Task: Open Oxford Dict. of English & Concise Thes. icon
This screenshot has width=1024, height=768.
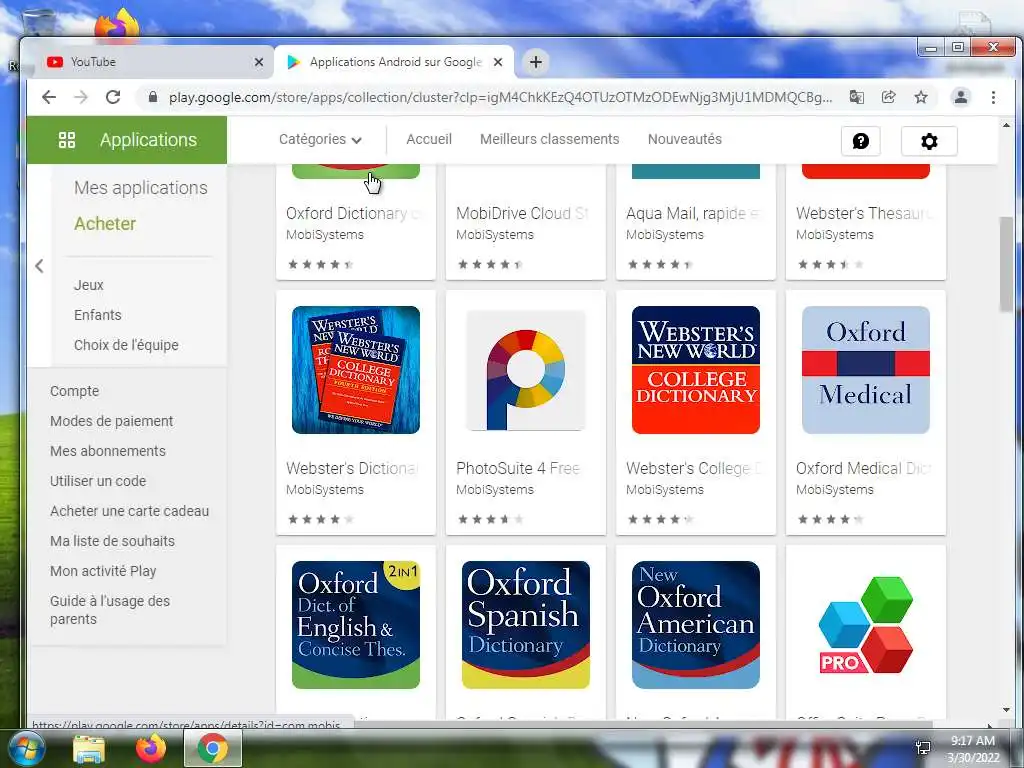Action: pos(356,625)
